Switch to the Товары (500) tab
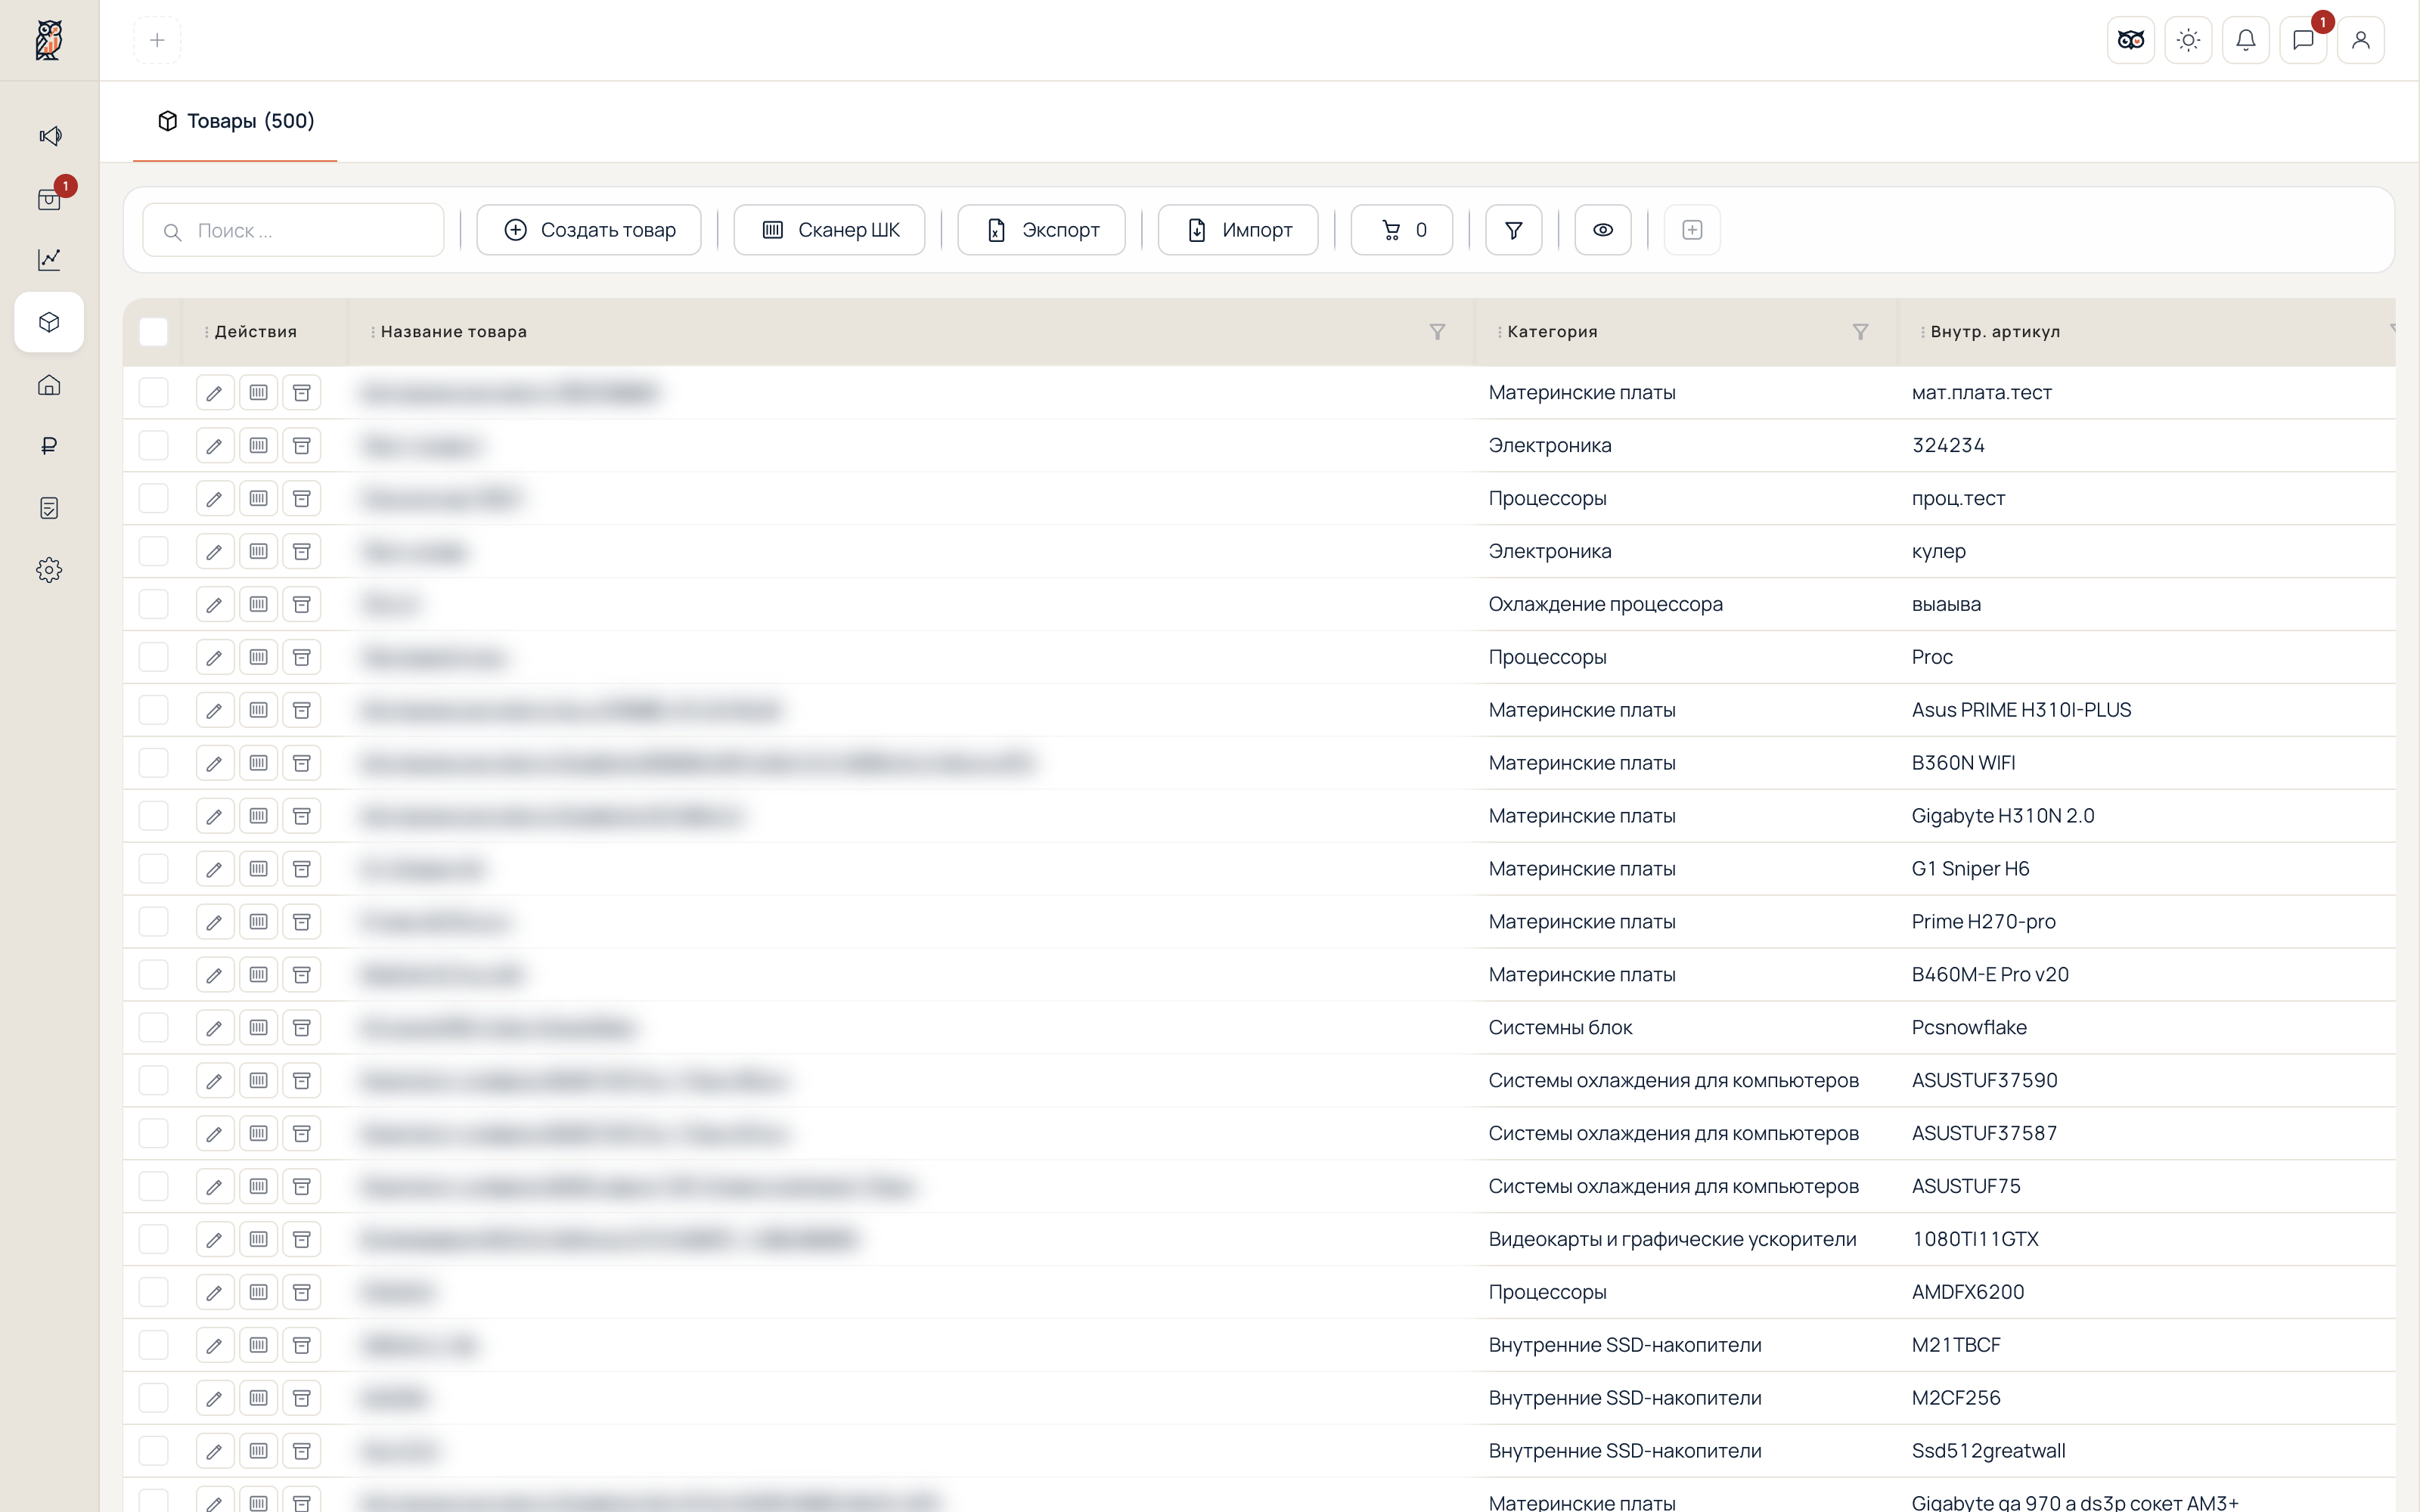Viewport: 2420px width, 1512px height. (x=236, y=121)
